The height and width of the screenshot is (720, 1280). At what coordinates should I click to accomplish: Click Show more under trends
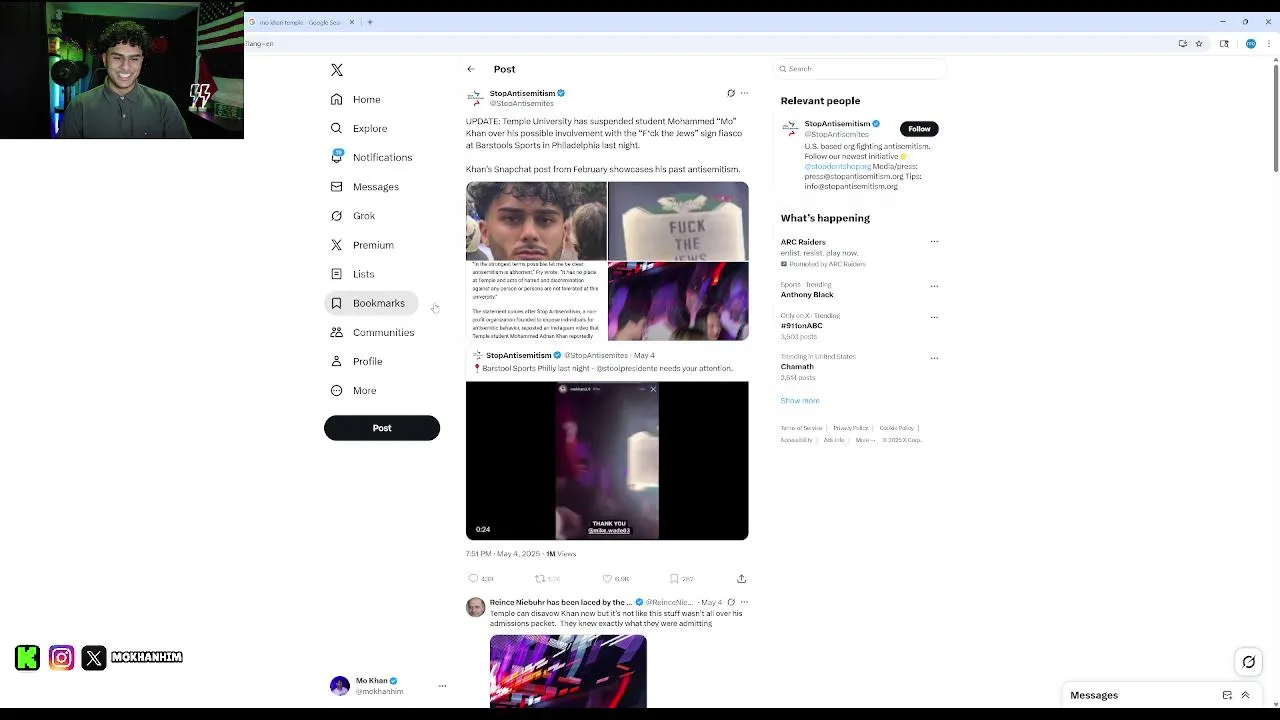point(800,400)
